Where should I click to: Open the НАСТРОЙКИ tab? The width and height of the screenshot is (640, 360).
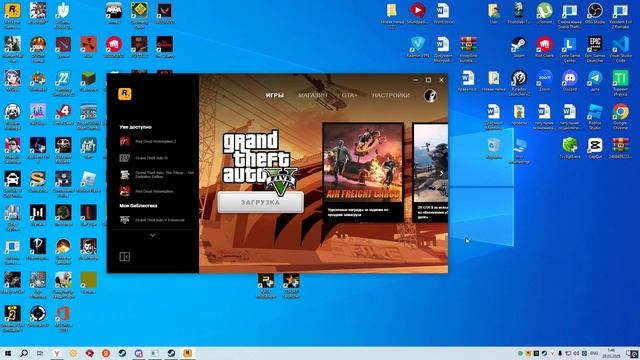(391, 95)
